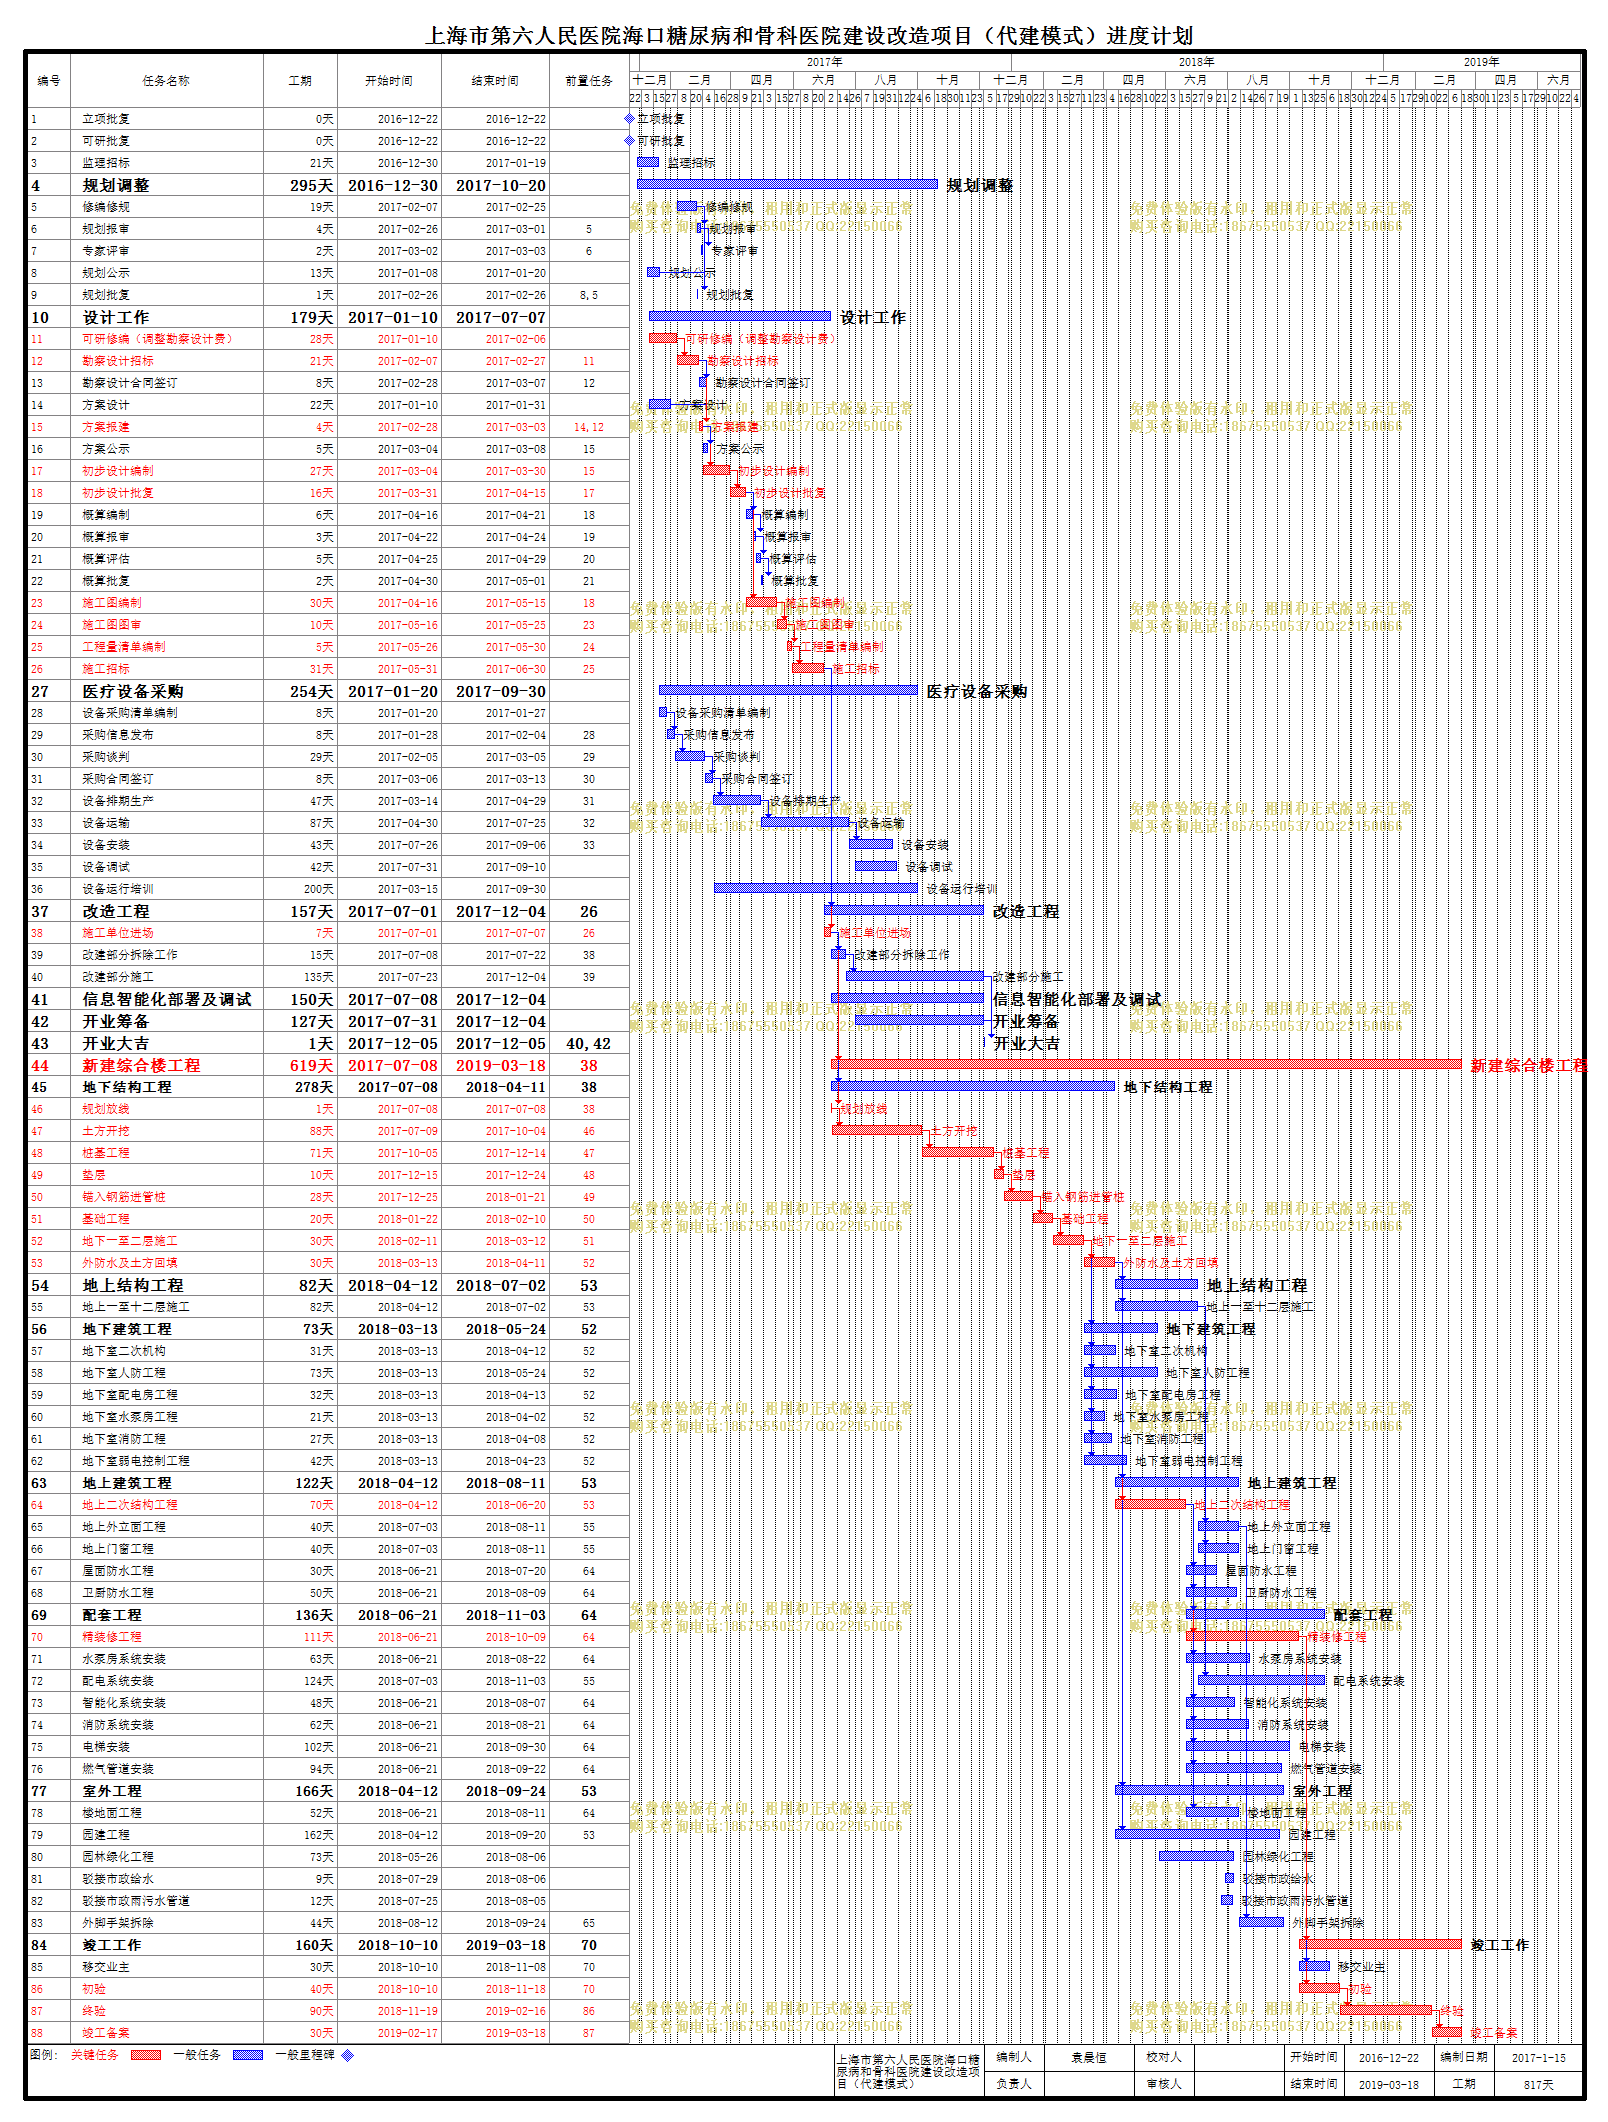Click the name 袁晨恒 in the footer
This screenshot has width=1608, height=2122.
pos(1089,2057)
